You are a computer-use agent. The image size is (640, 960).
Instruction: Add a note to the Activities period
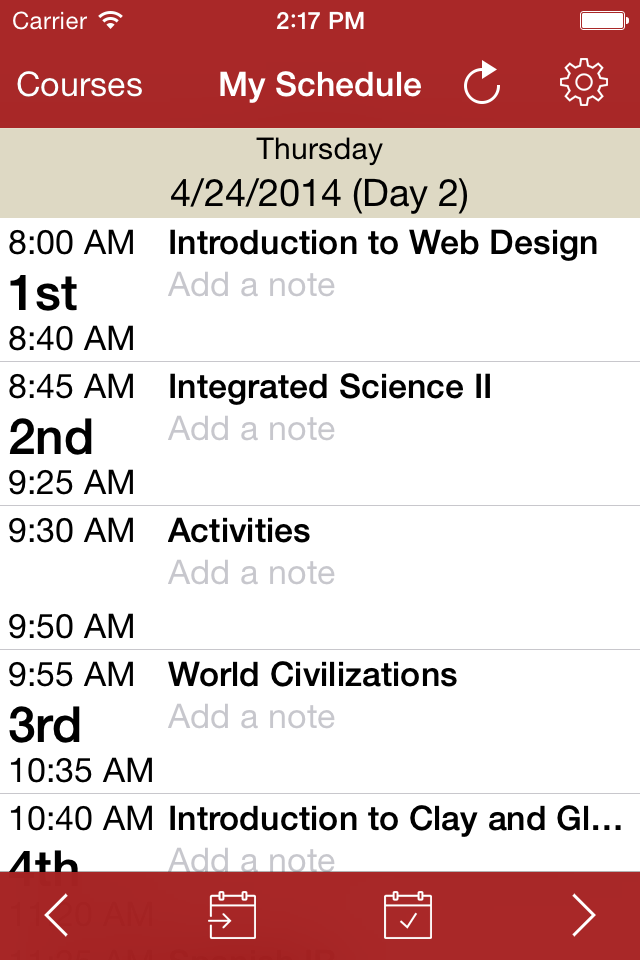pyautogui.click(x=251, y=573)
